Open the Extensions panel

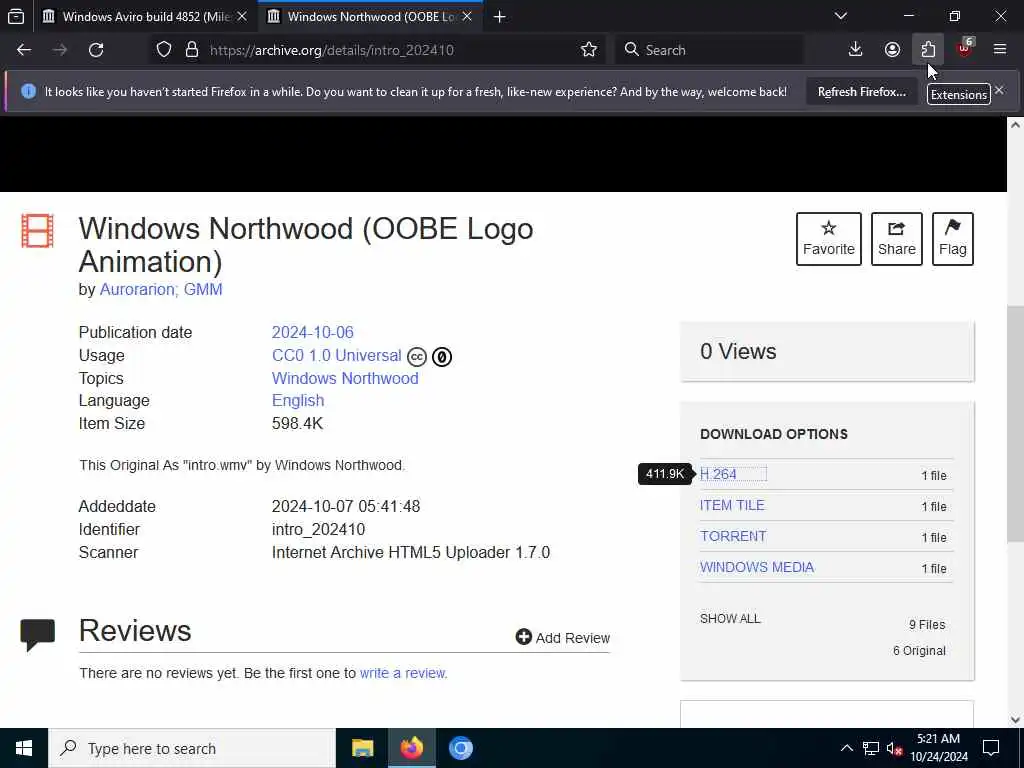(928, 50)
